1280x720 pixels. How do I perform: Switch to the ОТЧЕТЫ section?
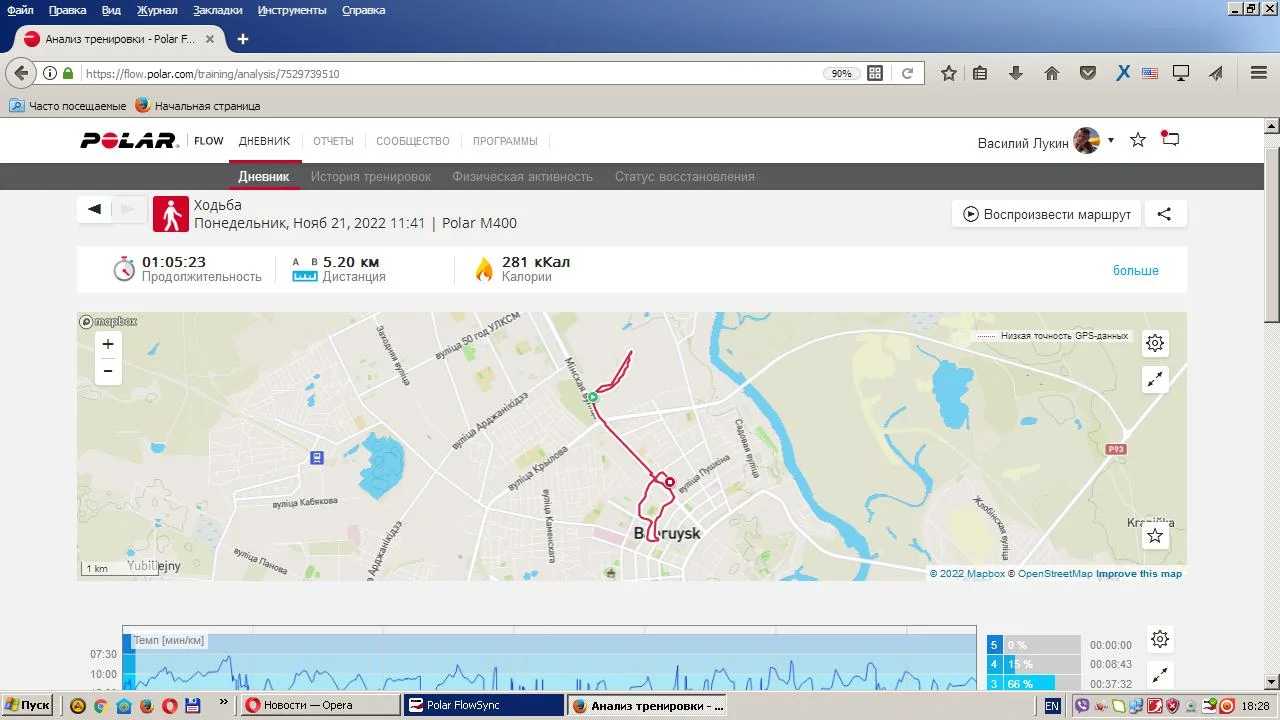(333, 141)
